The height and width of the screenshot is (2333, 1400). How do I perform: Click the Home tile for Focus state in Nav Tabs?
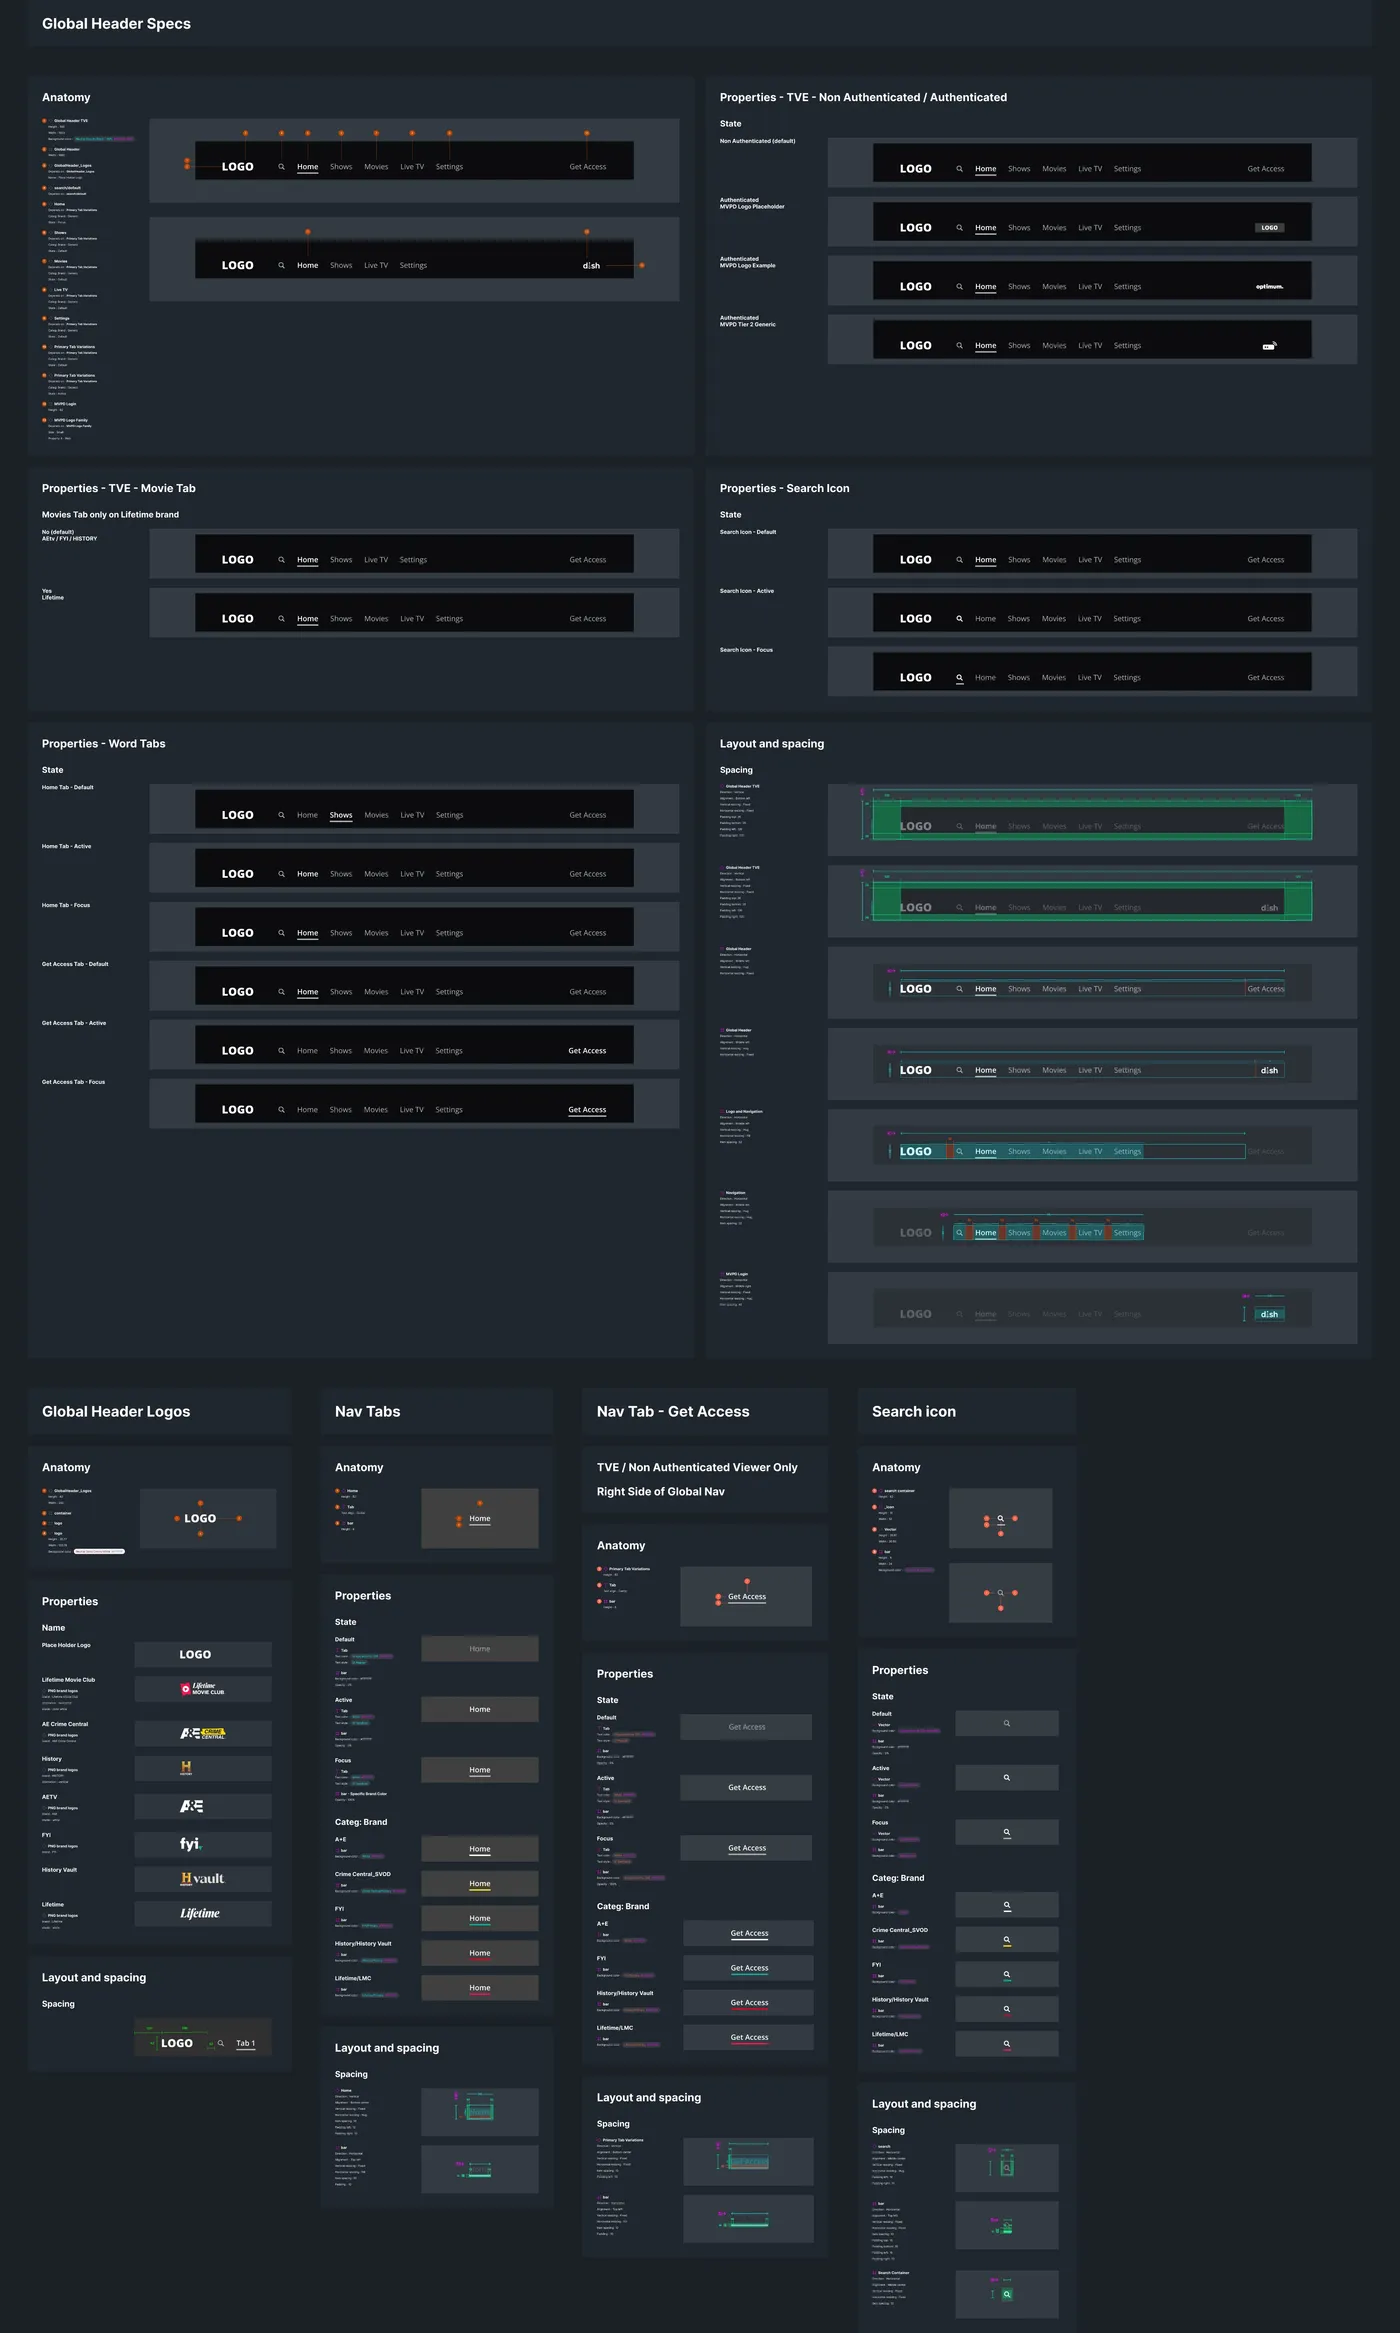[x=480, y=1770]
